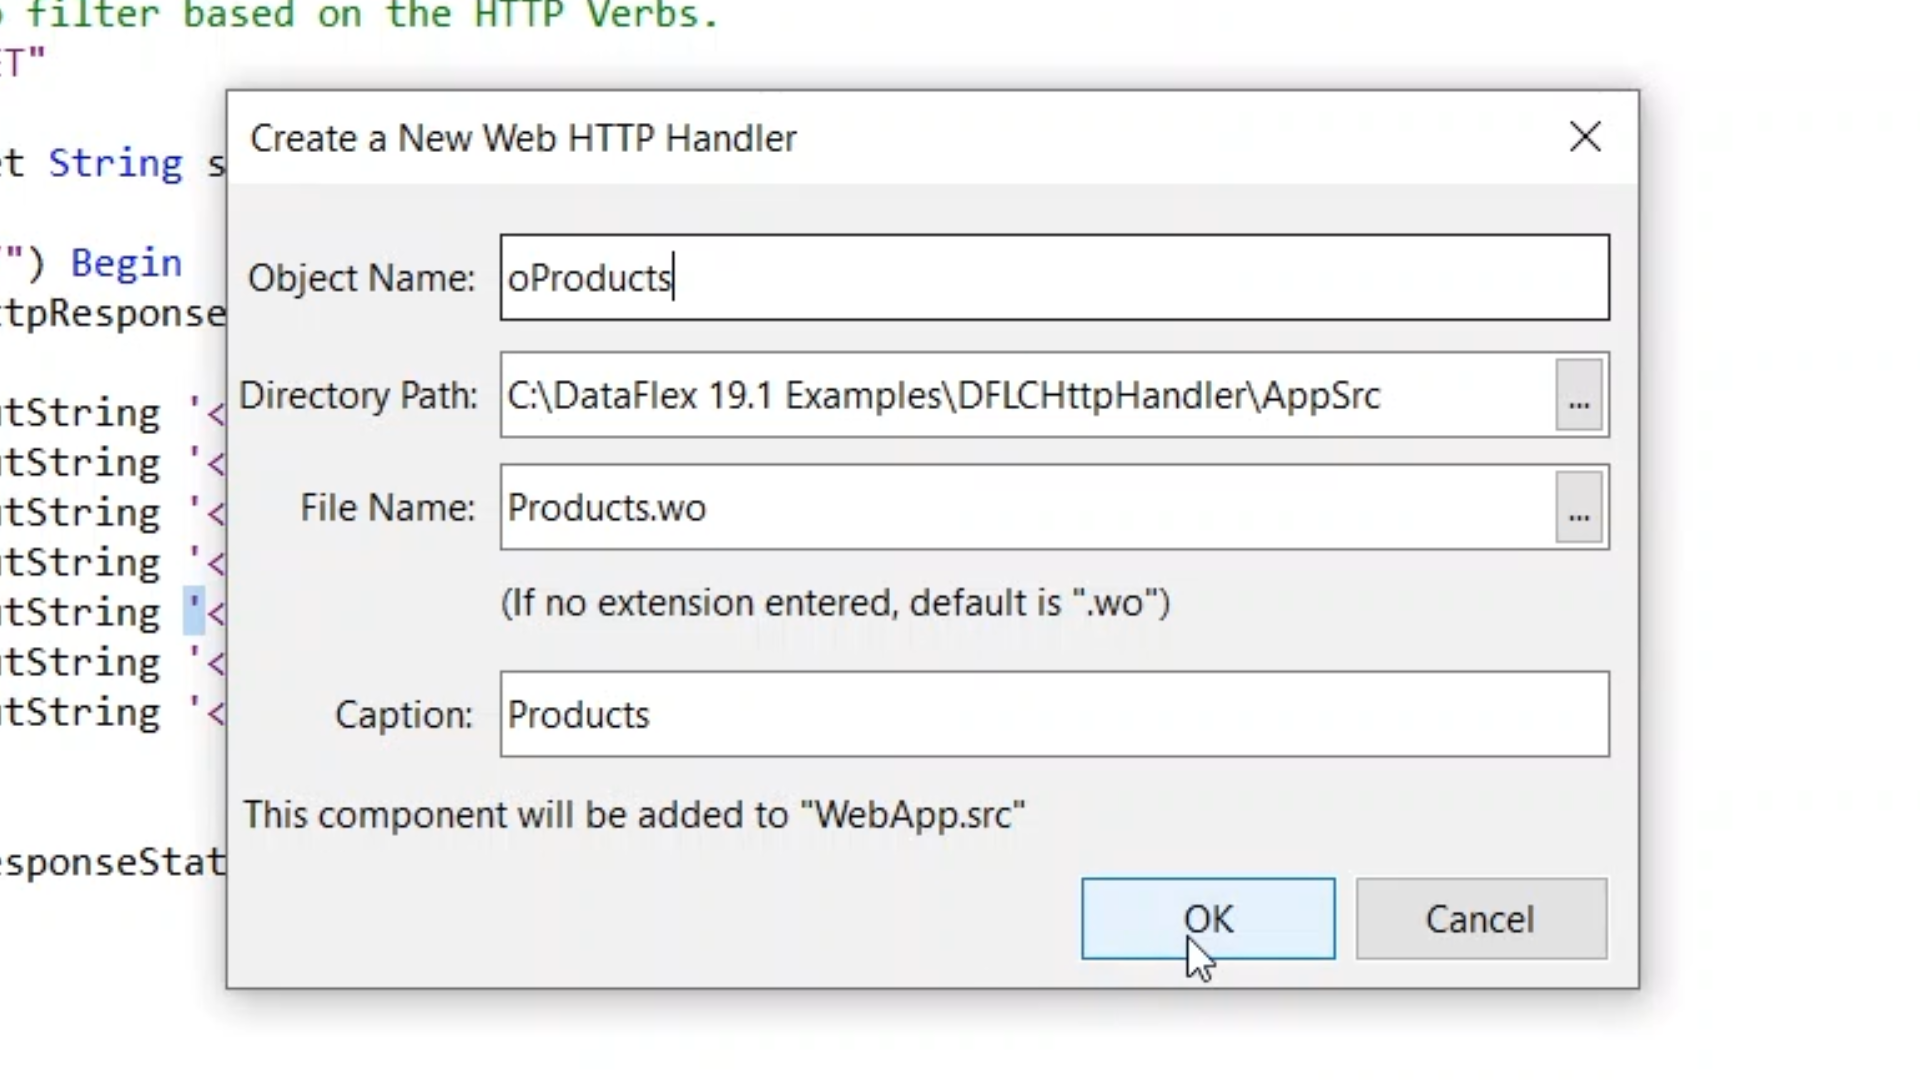Click the highlighted quote character in the code
The width and height of the screenshot is (1920, 1080).
coord(194,612)
